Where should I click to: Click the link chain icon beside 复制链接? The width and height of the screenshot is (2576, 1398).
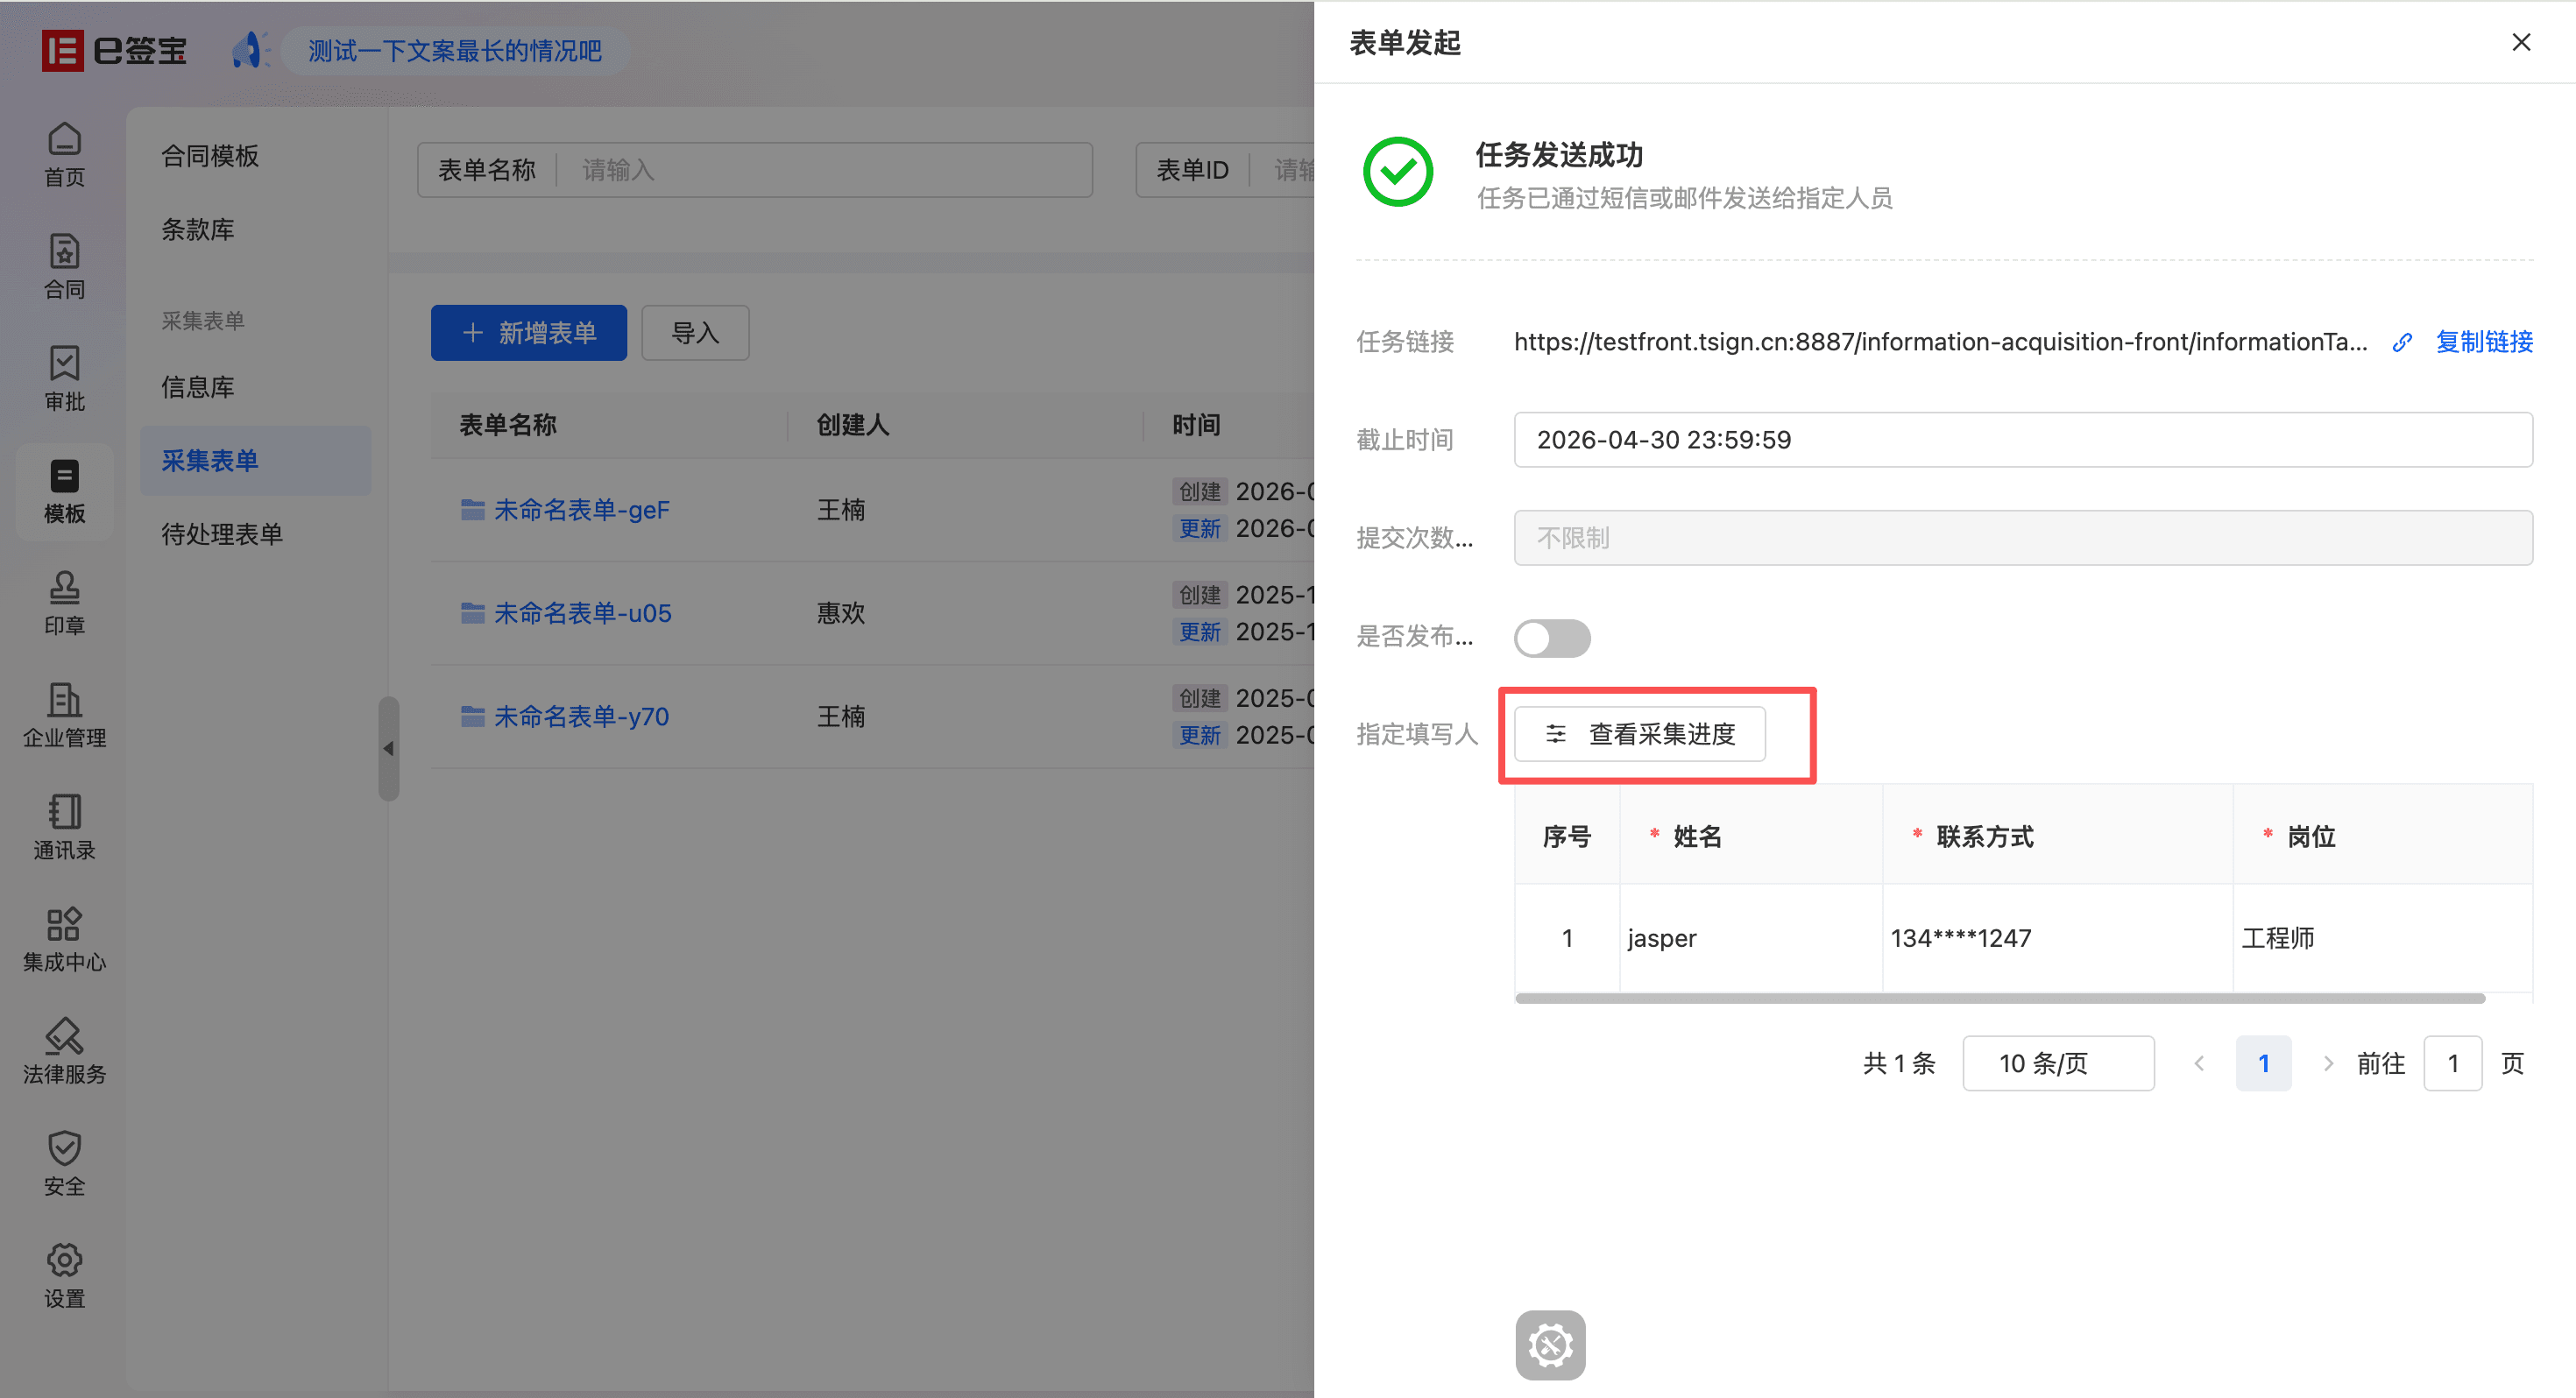click(2402, 342)
